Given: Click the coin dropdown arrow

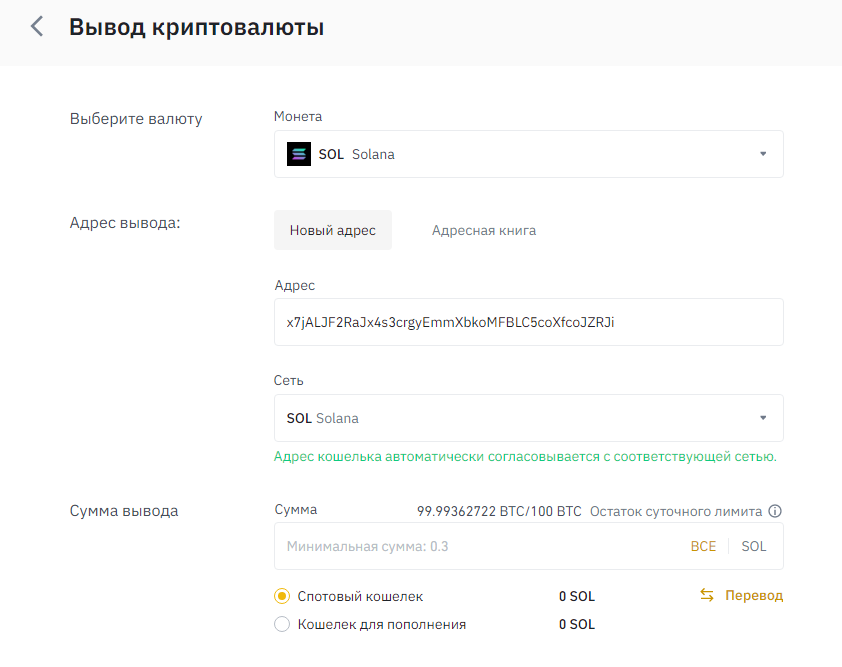Looking at the screenshot, I should pyautogui.click(x=763, y=154).
